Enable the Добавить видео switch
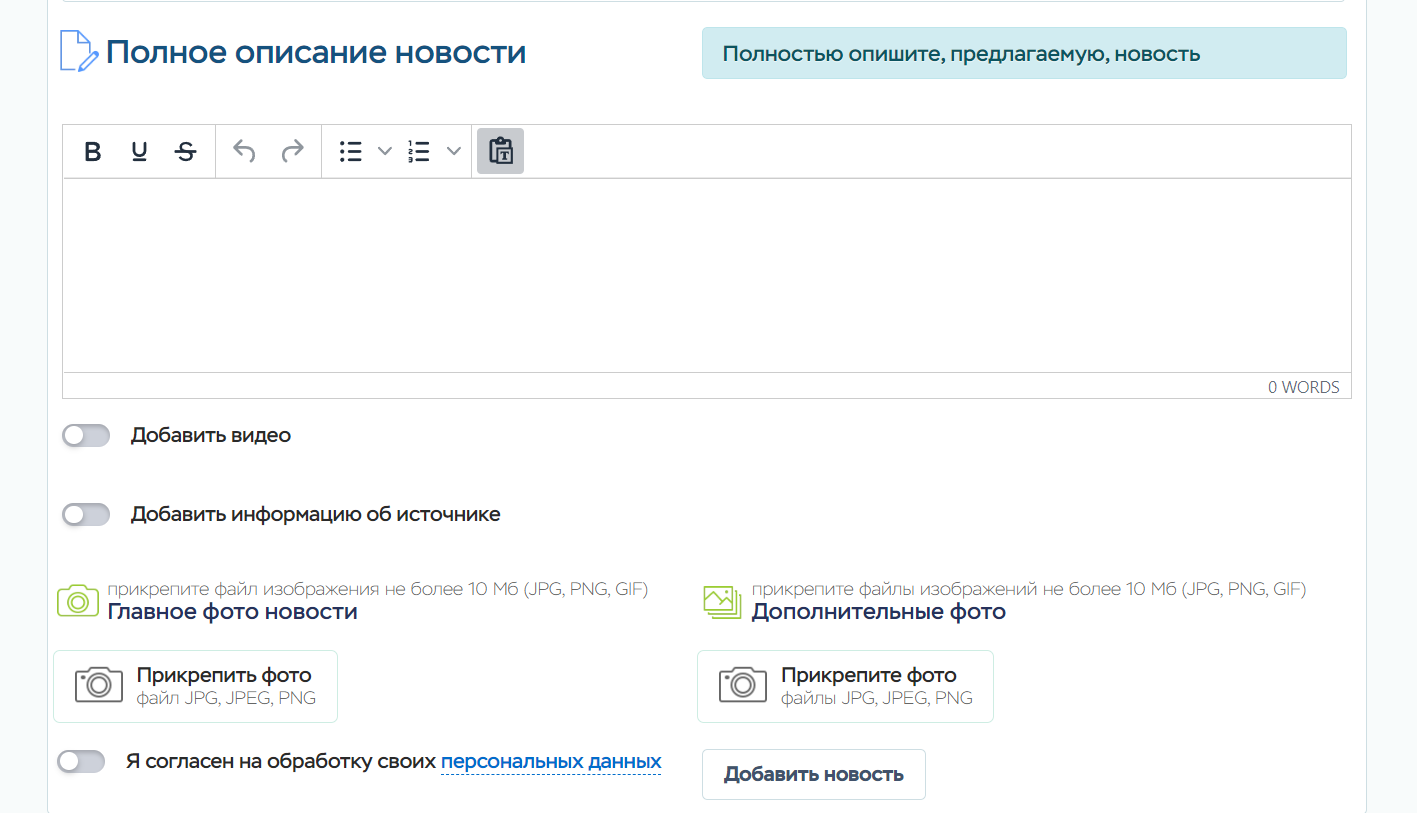 (86, 436)
